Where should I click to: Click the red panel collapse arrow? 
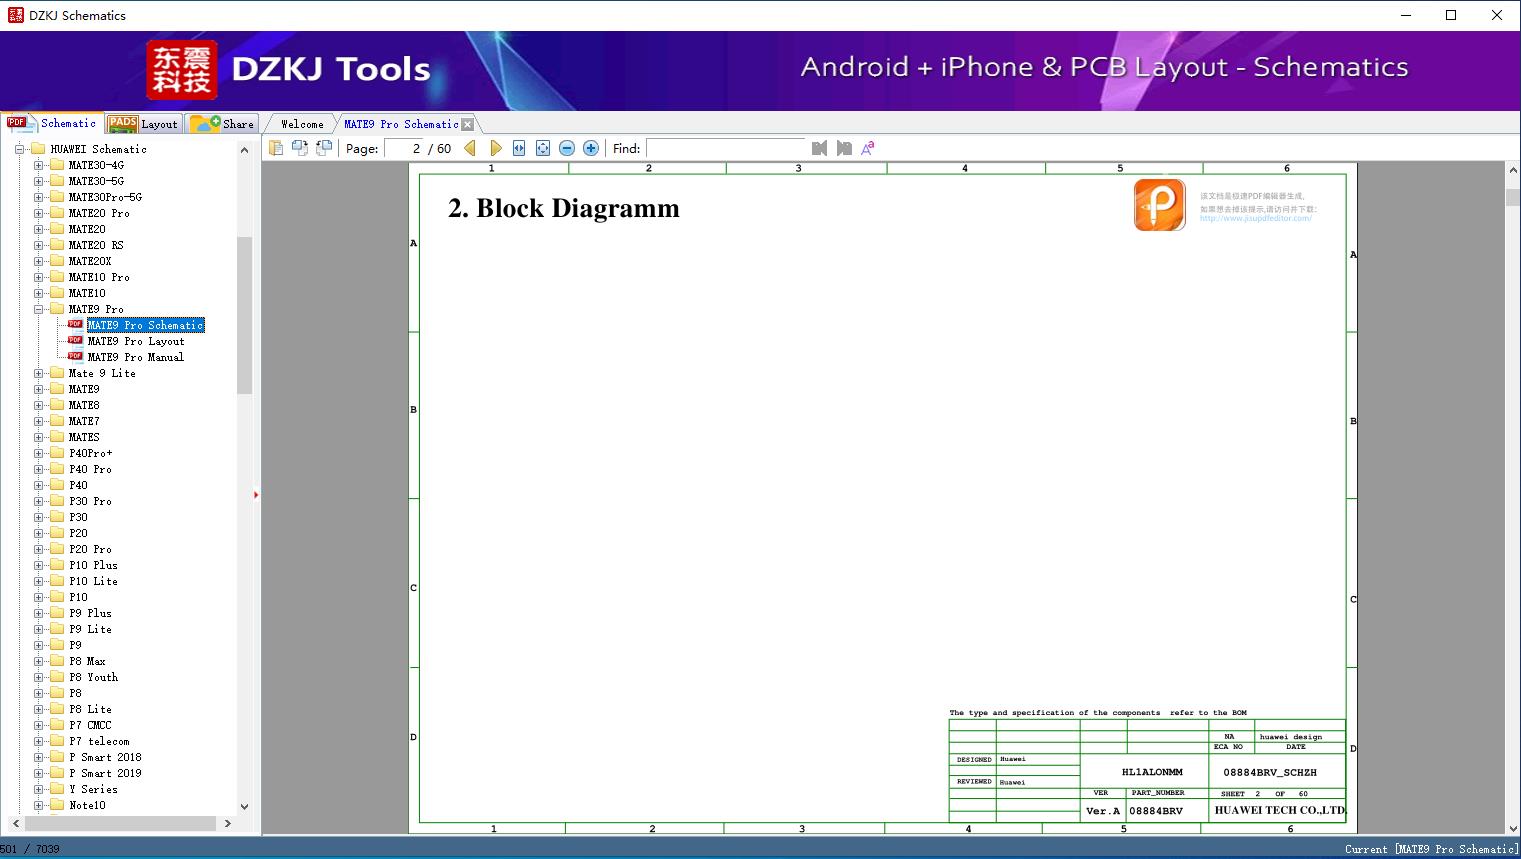click(256, 494)
